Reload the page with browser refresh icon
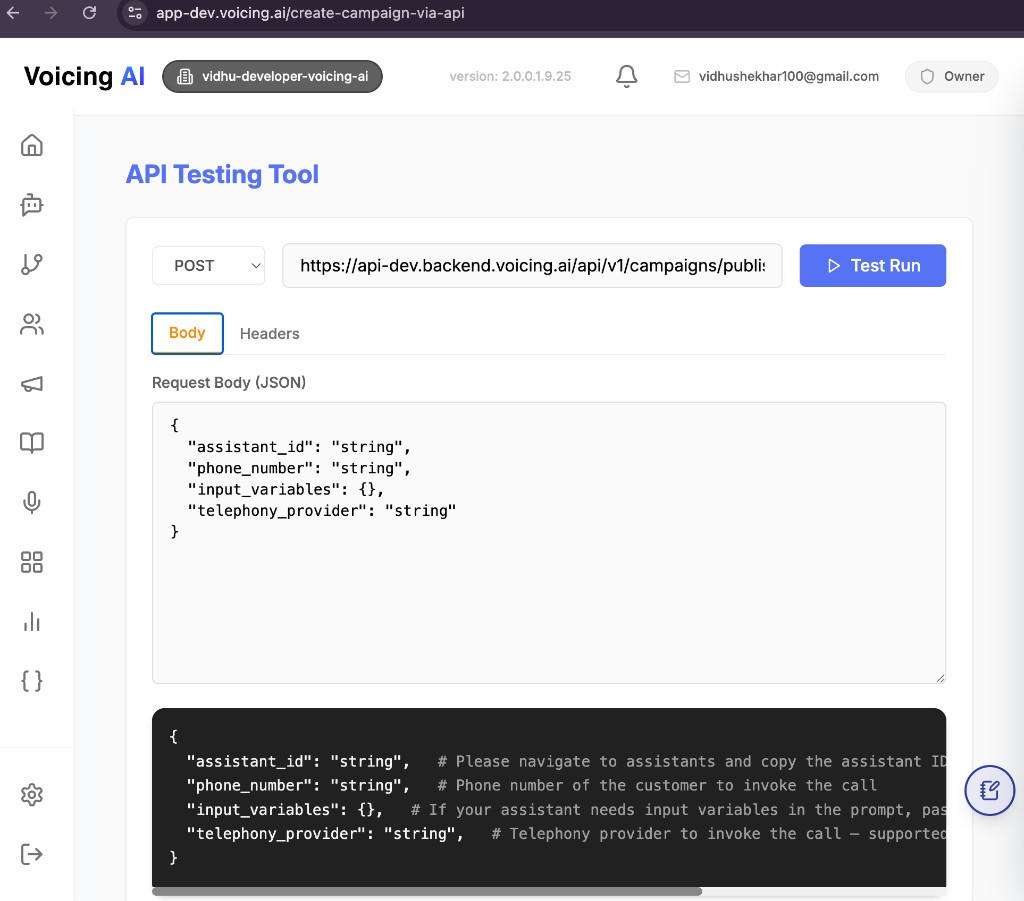This screenshot has width=1024, height=901. tap(89, 12)
